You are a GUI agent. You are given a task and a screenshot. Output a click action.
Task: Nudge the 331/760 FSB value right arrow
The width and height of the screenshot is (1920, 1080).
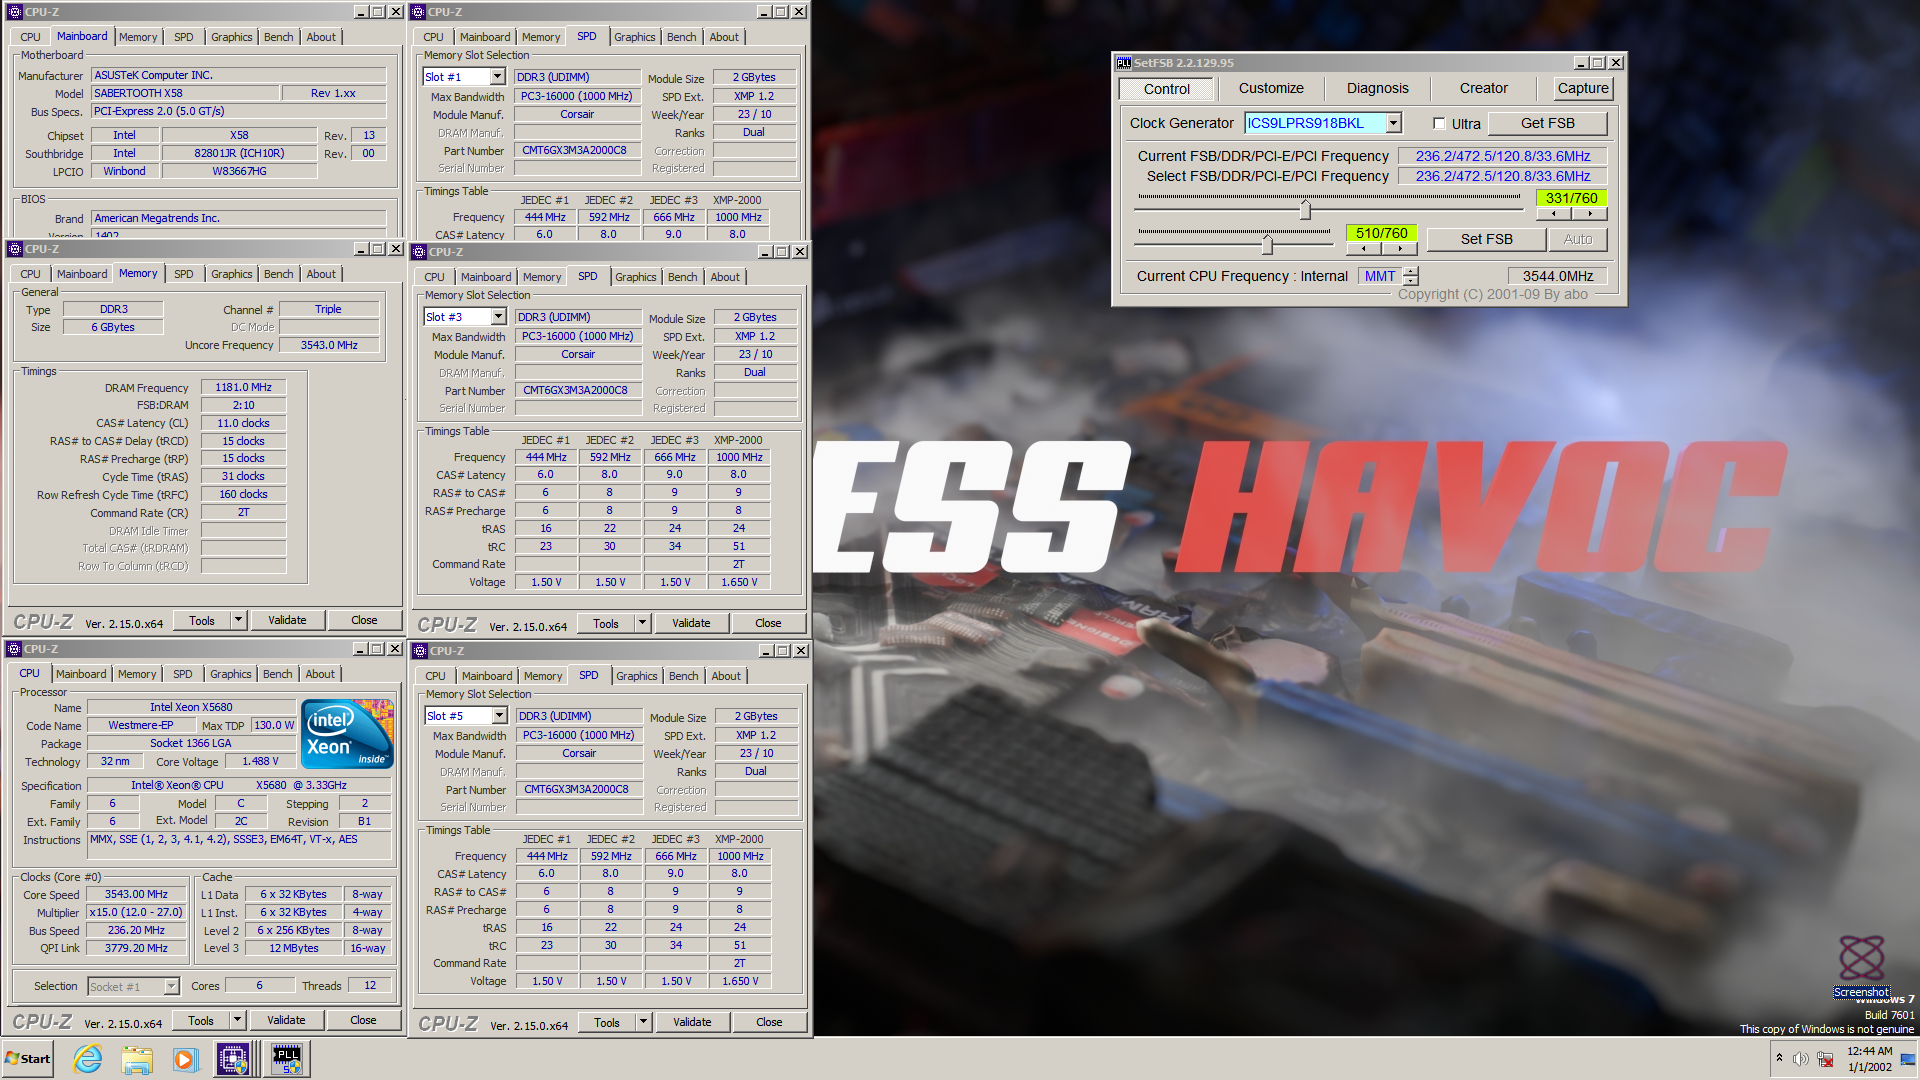point(1590,213)
